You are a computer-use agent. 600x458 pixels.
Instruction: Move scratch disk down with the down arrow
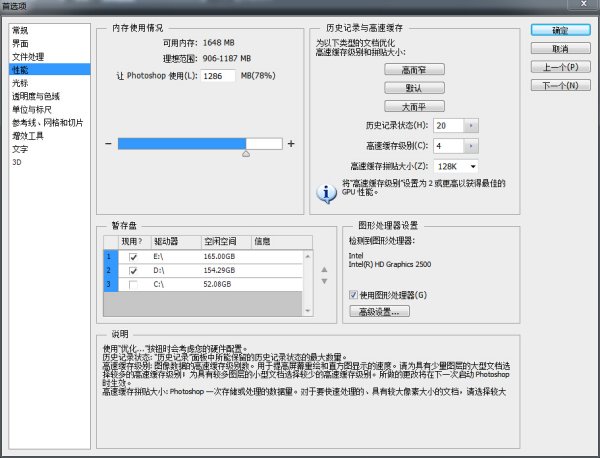[x=324, y=281]
